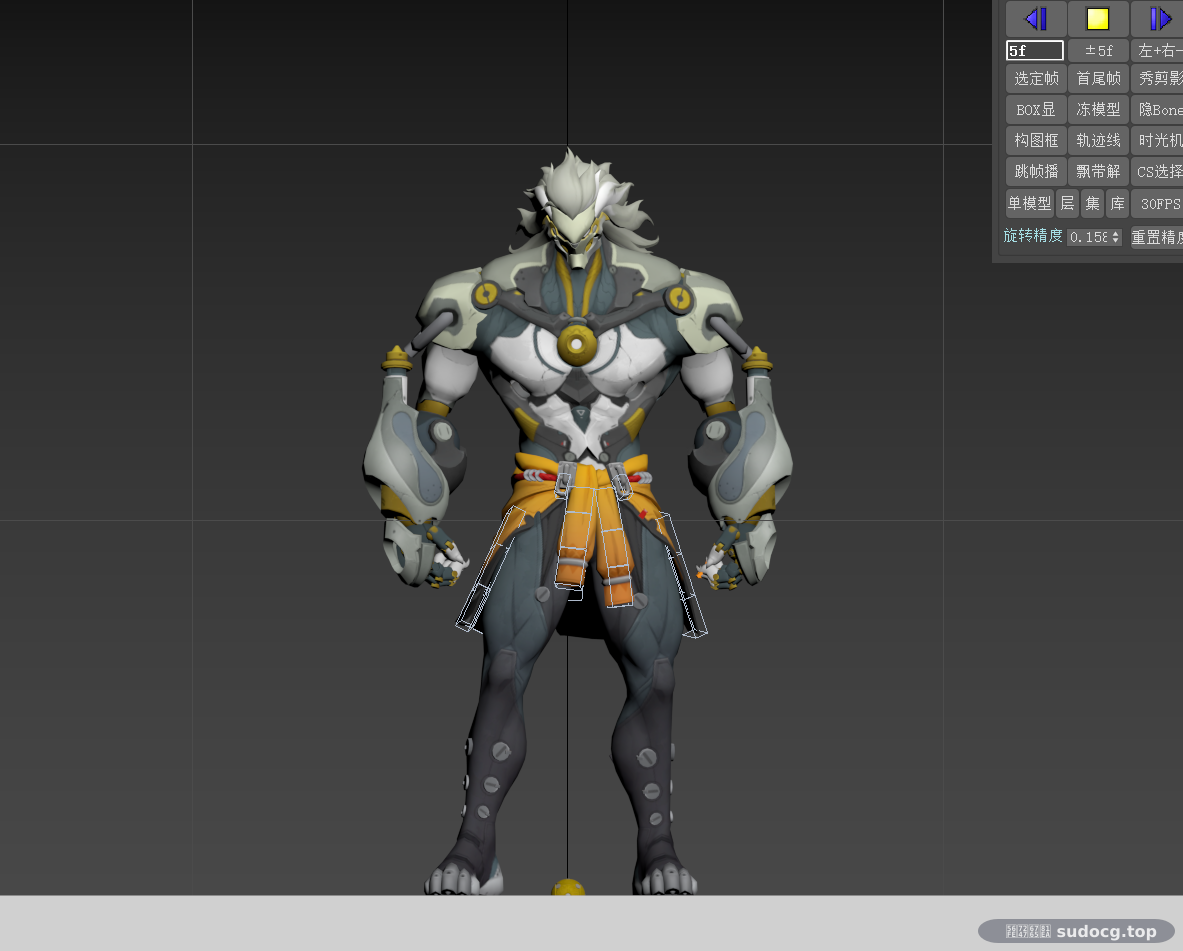1183x951 pixels.
Task: Open the 集 set tab
Action: (x=1092, y=203)
